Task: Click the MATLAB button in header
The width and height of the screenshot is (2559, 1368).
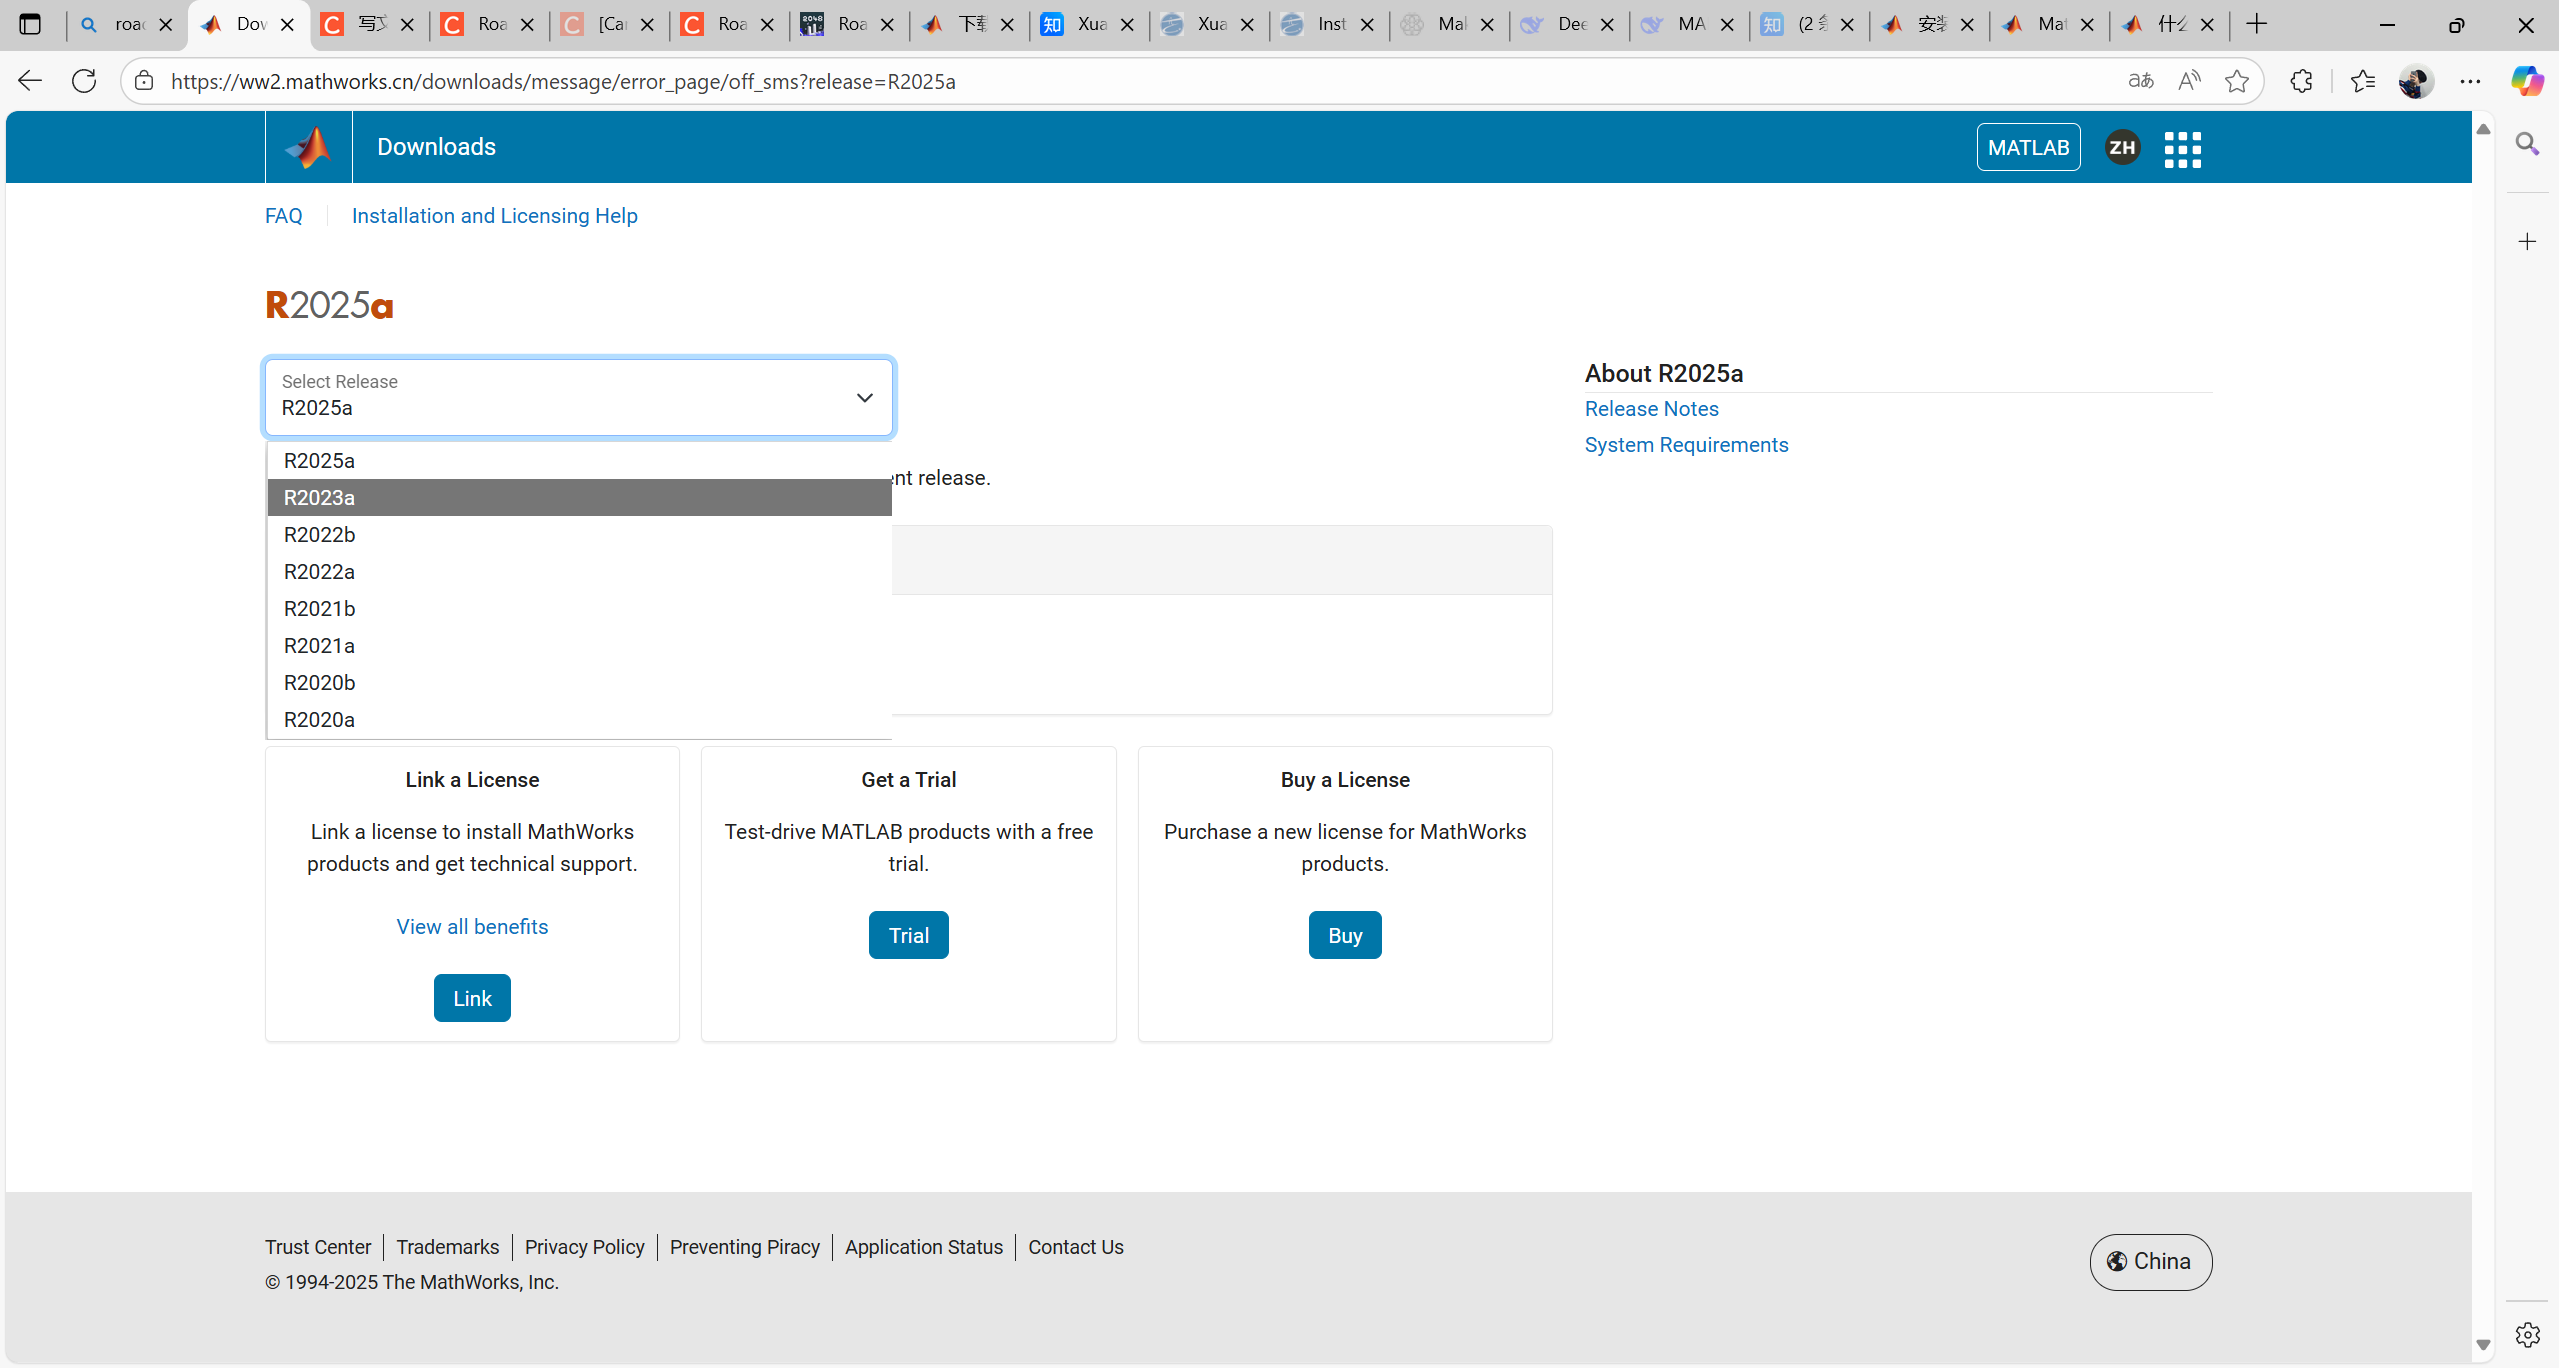Action: [2028, 147]
